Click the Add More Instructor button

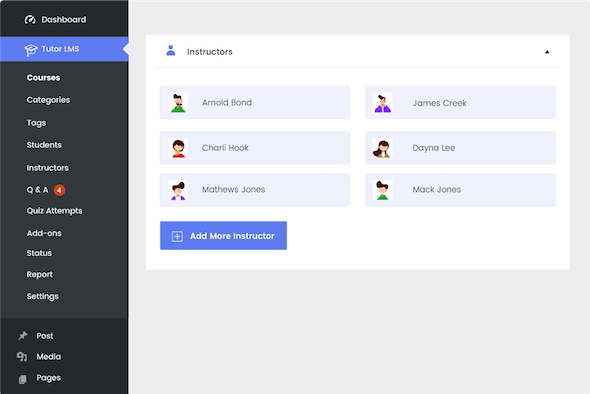coord(224,236)
